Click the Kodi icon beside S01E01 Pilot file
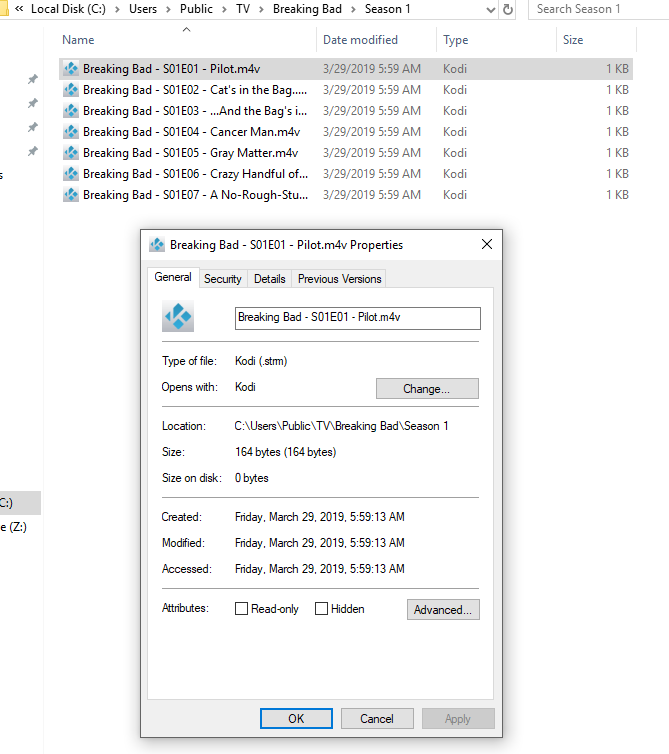This screenshot has width=669, height=754. (x=71, y=69)
